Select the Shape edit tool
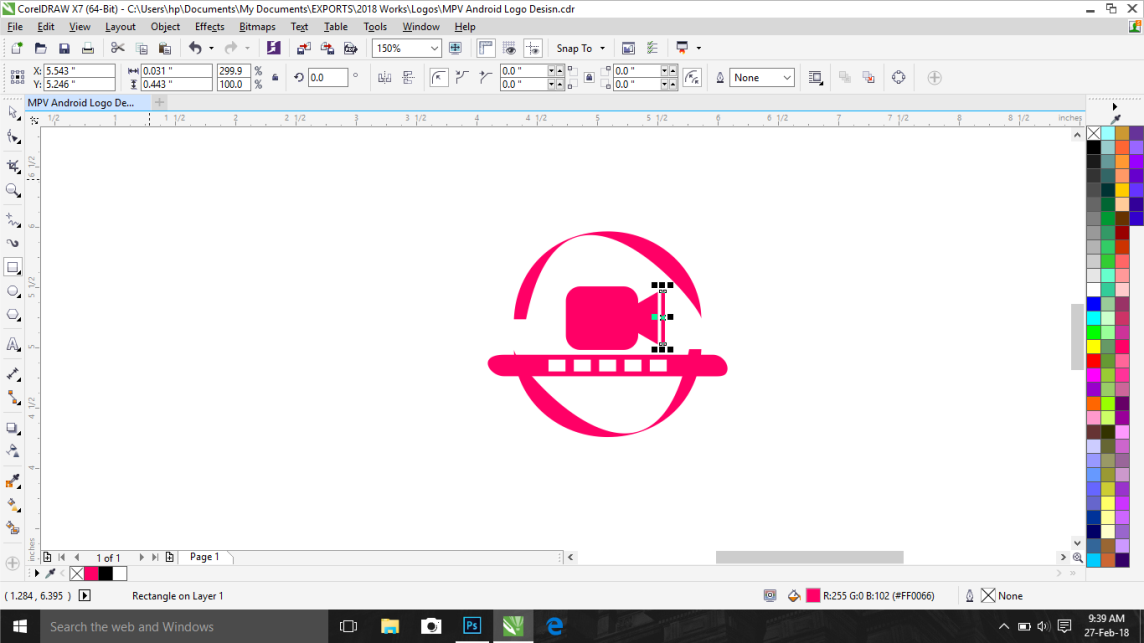1144x643 pixels. (x=12, y=136)
